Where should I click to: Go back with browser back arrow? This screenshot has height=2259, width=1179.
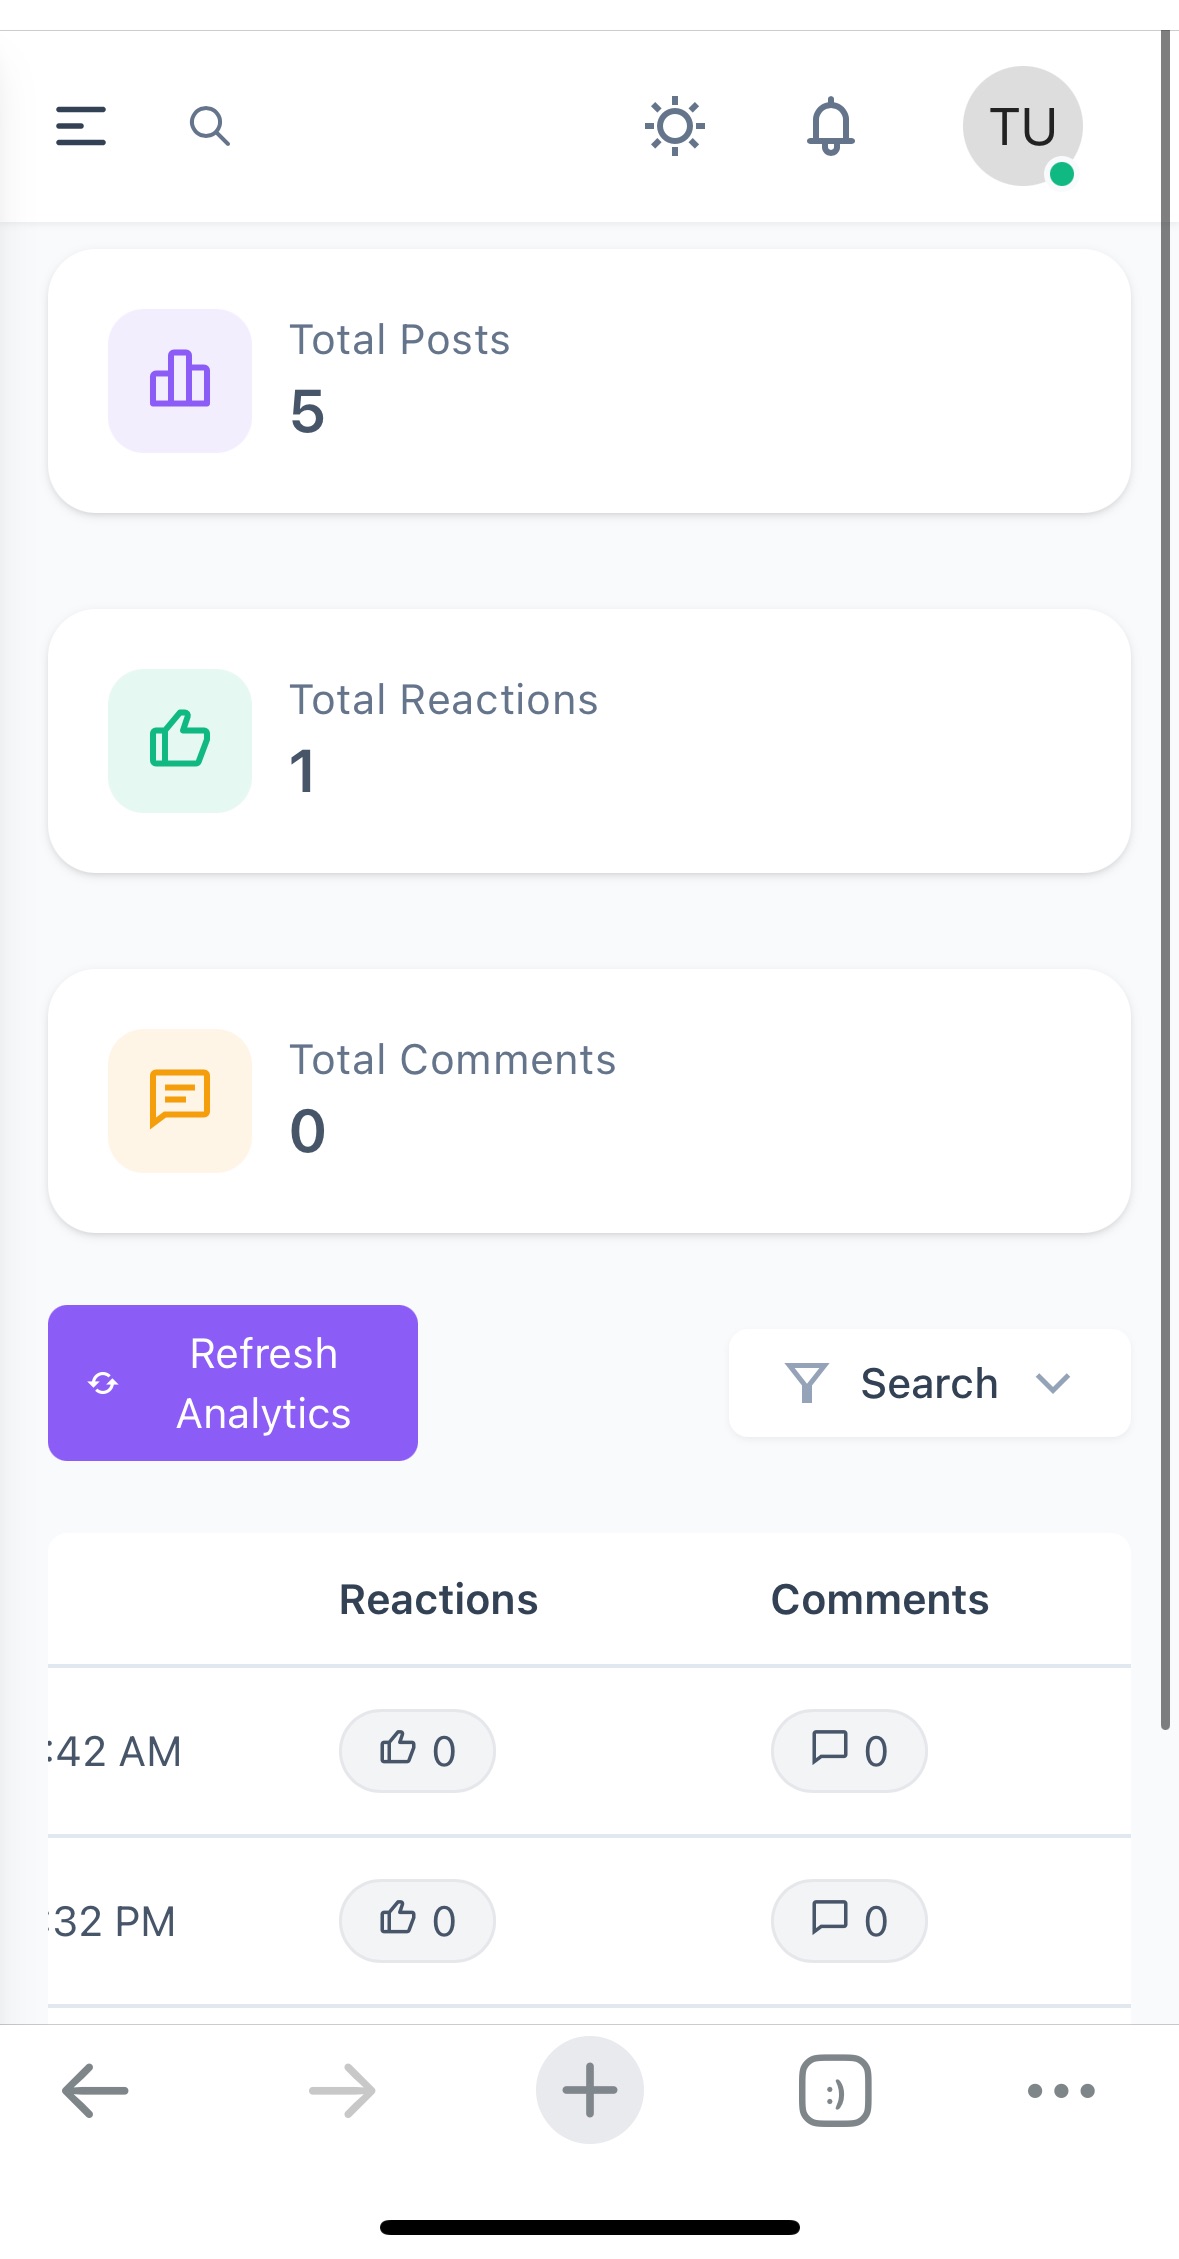(95, 2090)
